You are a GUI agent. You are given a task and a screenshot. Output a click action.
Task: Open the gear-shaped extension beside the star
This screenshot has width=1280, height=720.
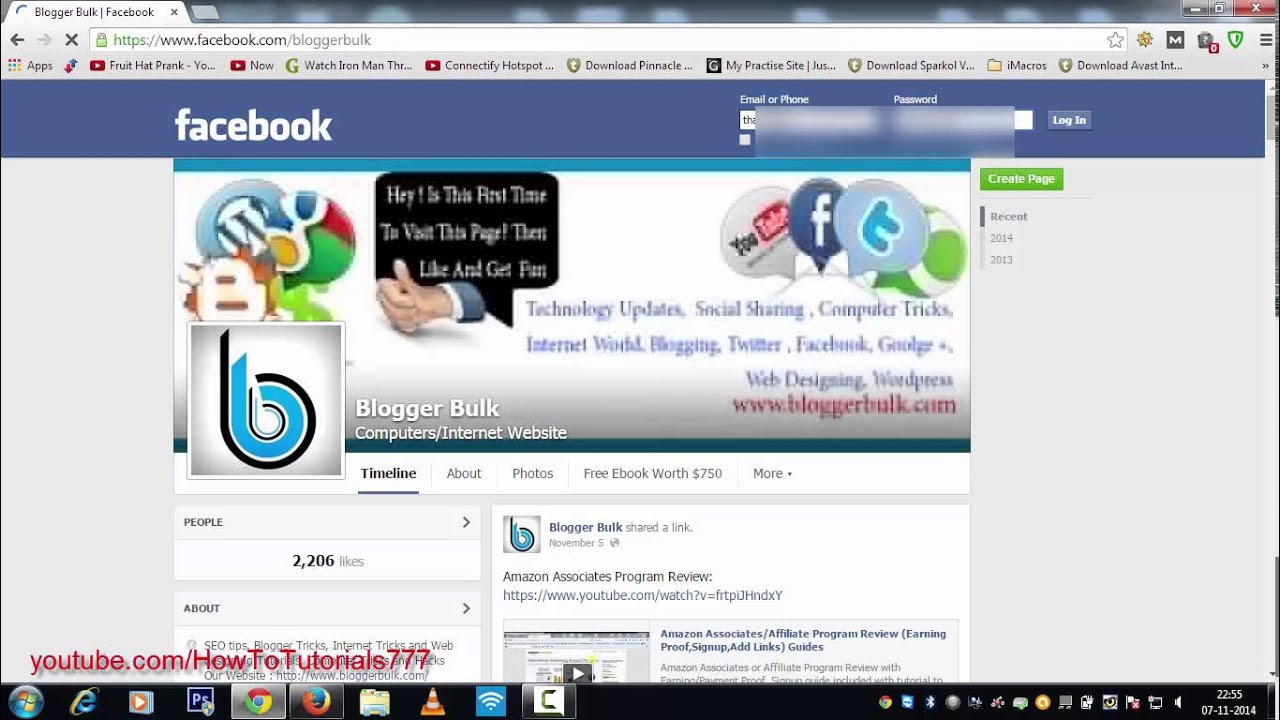coord(1145,40)
